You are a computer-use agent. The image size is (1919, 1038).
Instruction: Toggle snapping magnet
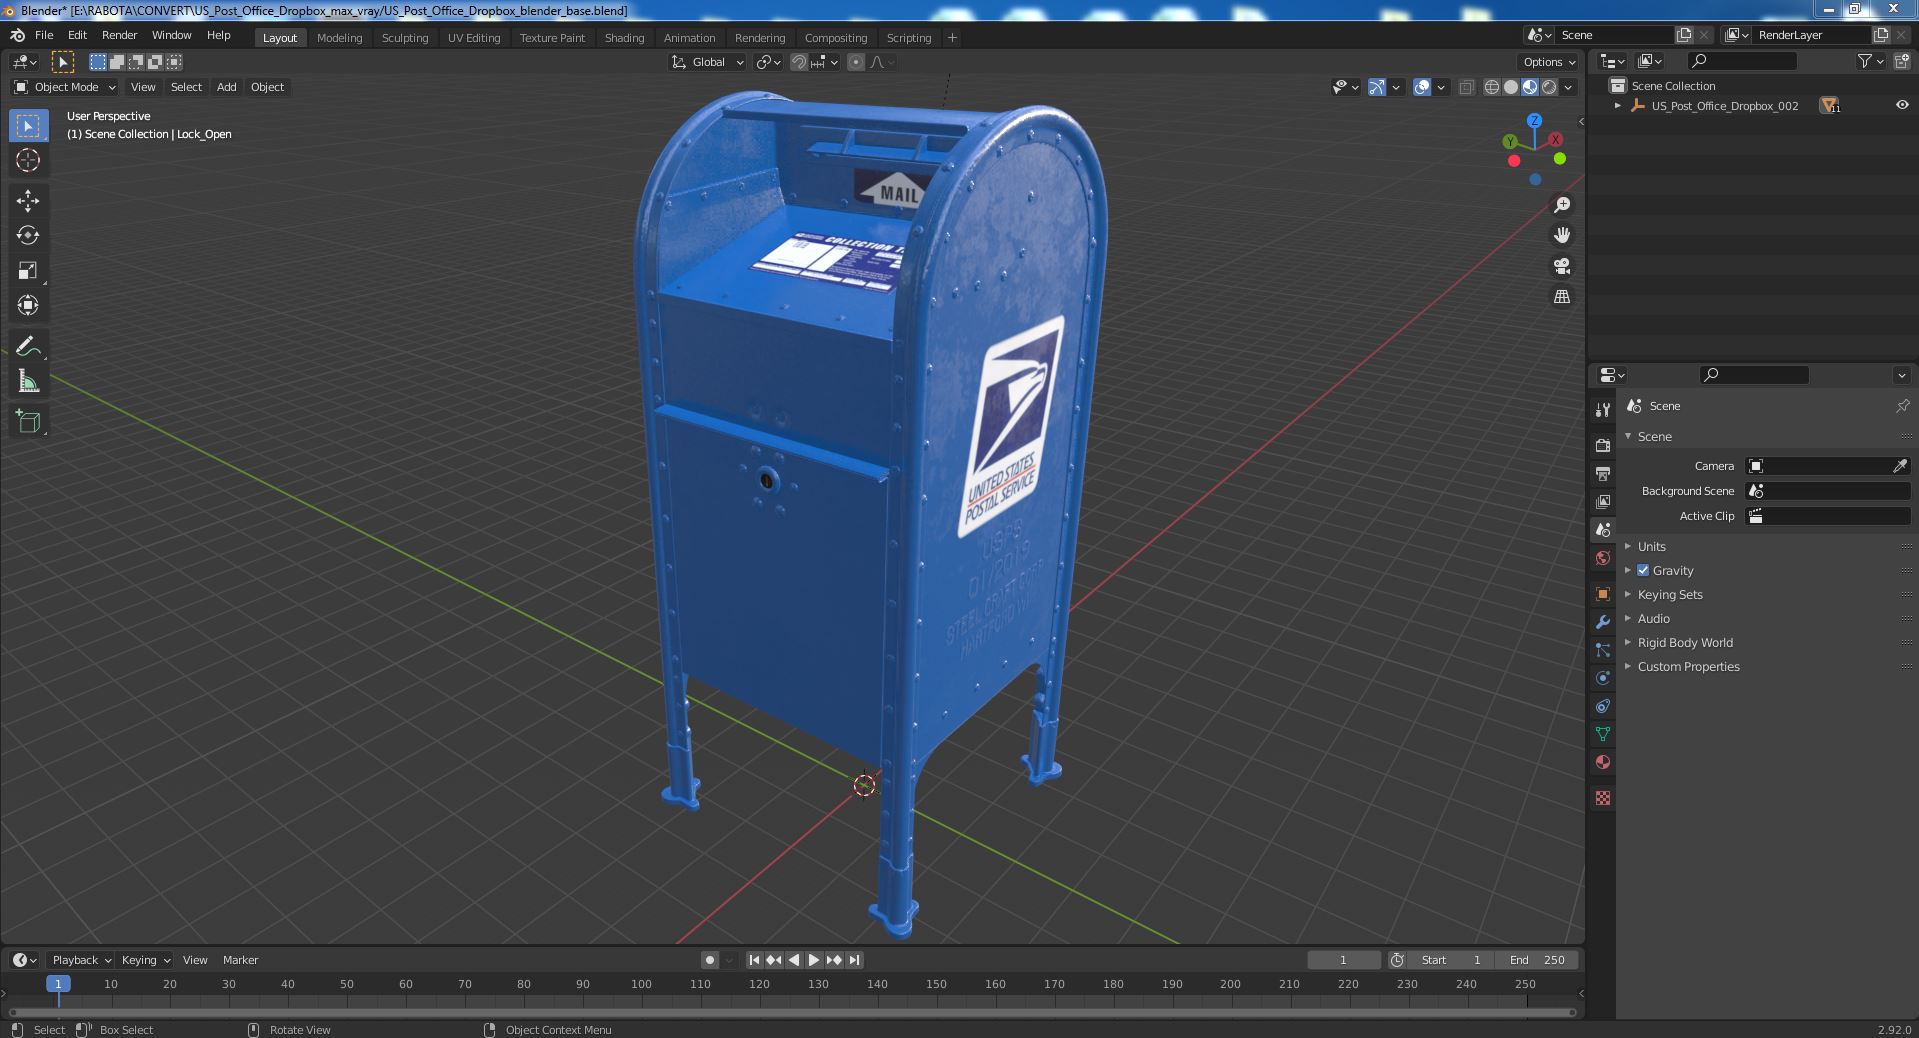[x=799, y=62]
